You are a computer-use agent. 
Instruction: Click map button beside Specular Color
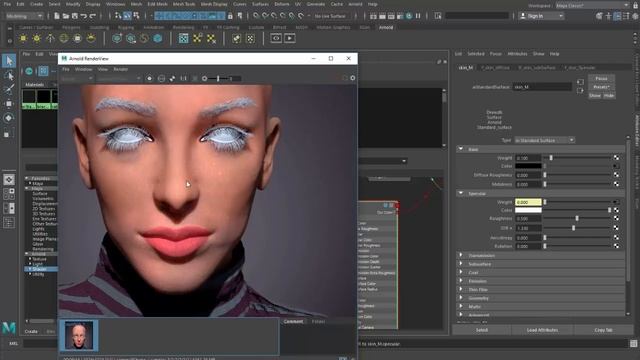tap(616, 210)
